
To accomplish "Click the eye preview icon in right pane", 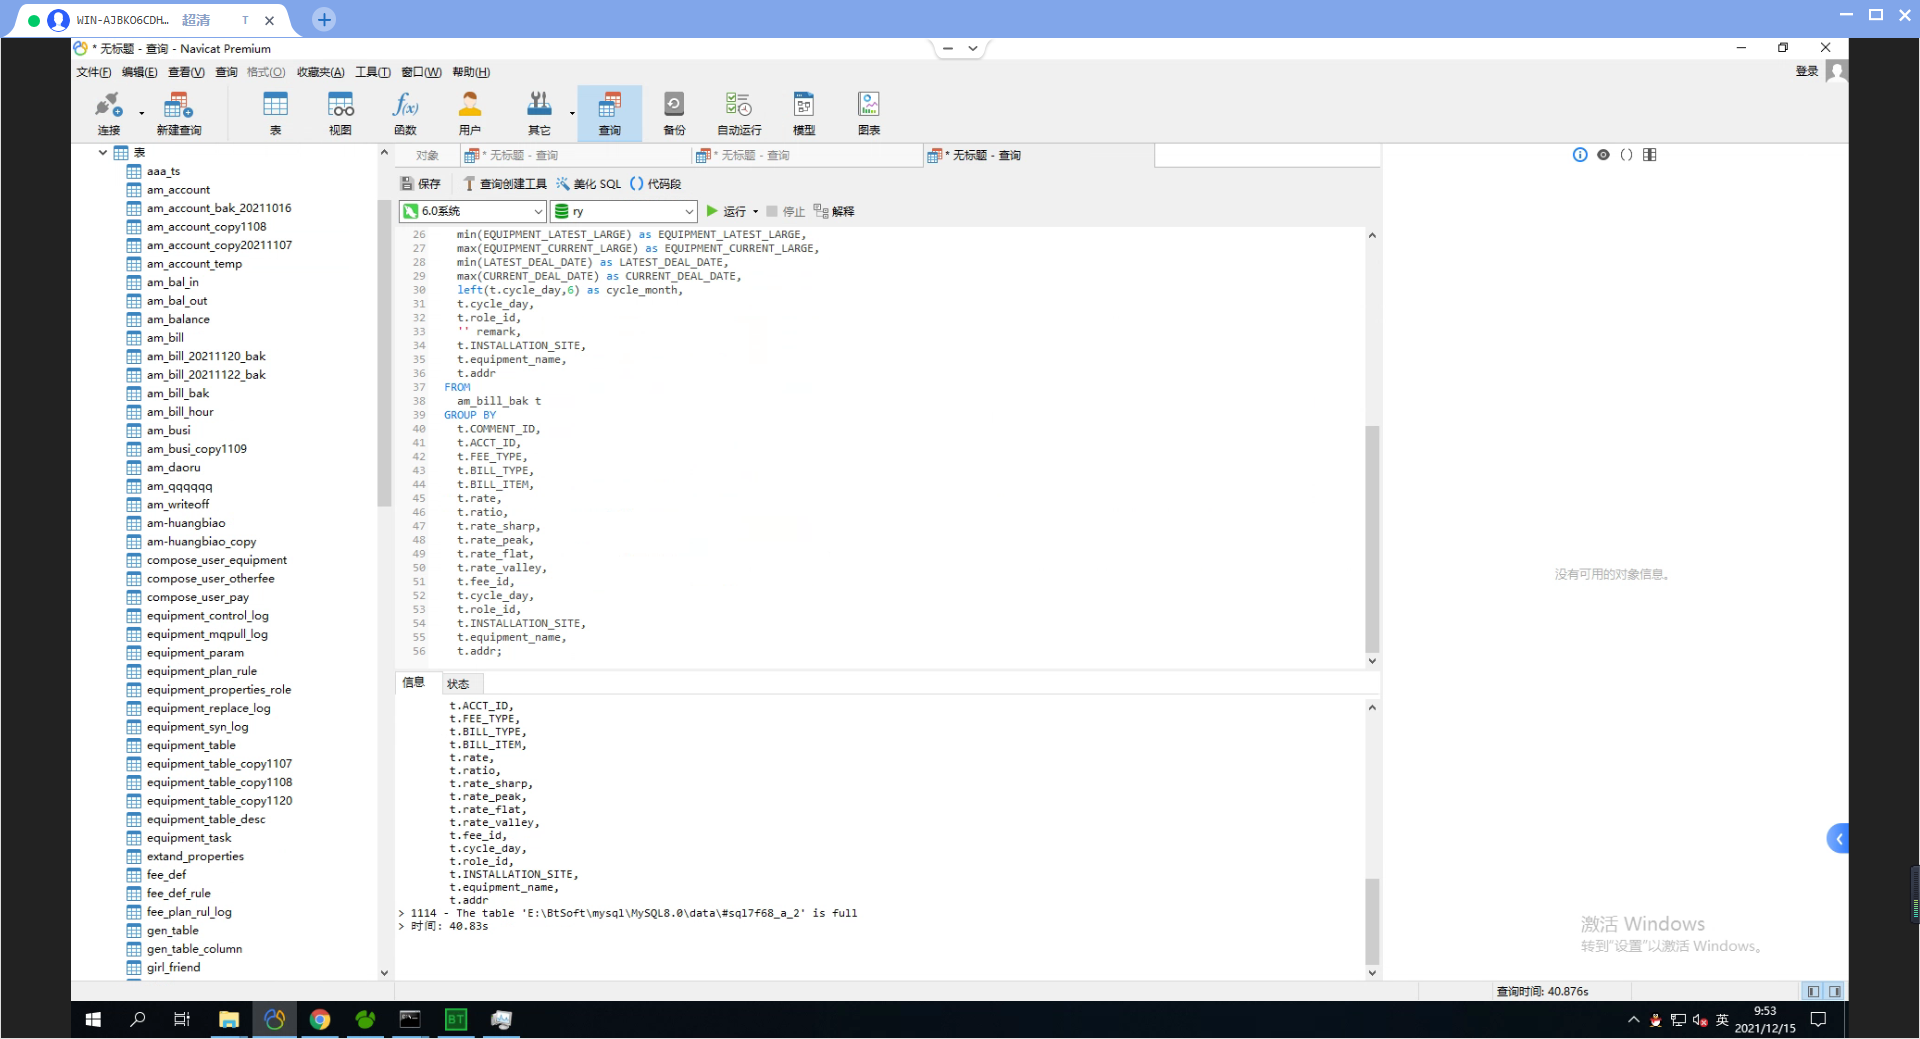I will pyautogui.click(x=1603, y=155).
